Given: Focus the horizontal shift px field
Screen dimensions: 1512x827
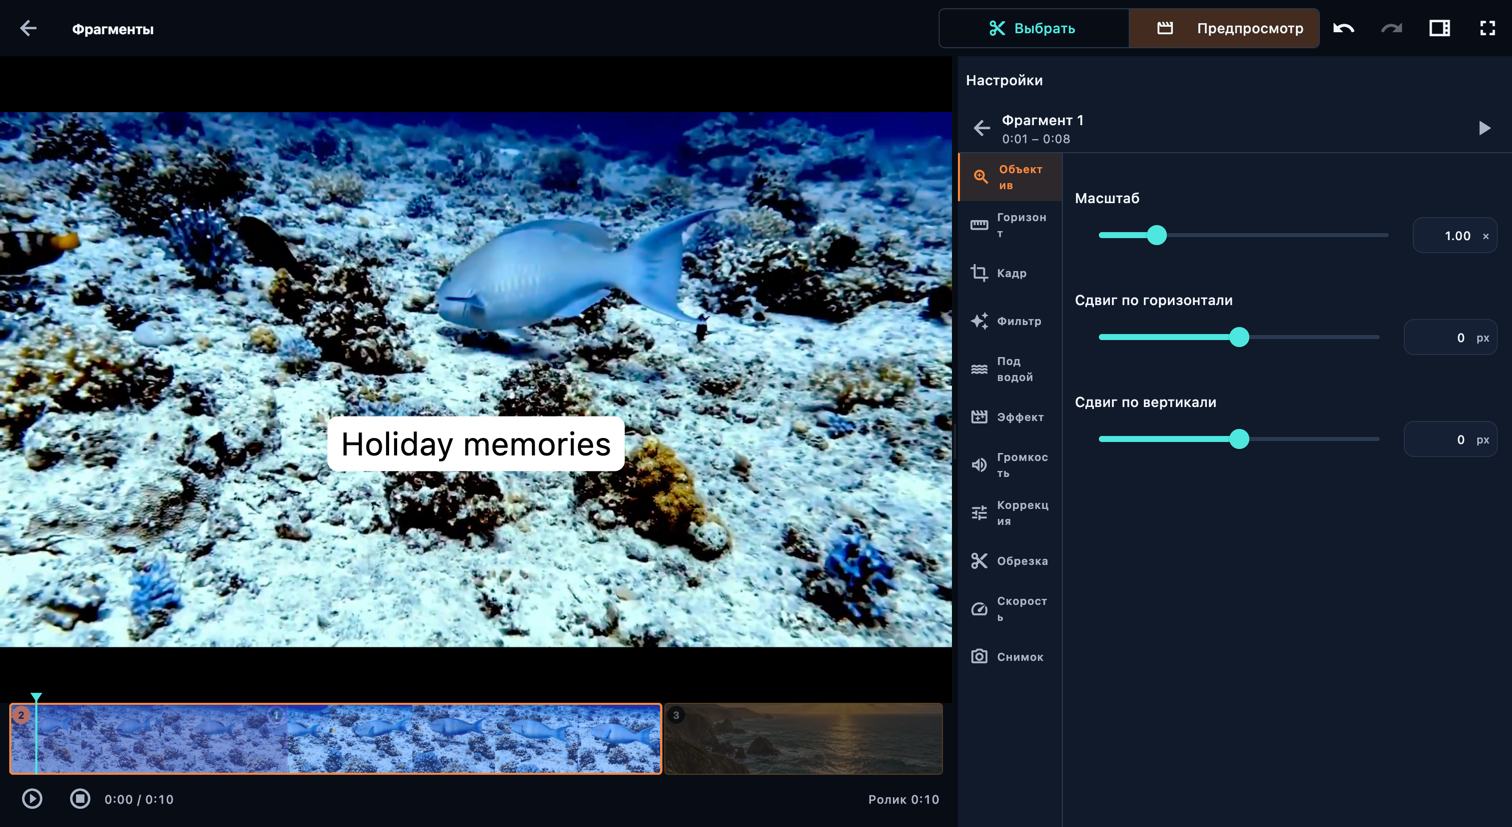Looking at the screenshot, I should pyautogui.click(x=1450, y=338).
